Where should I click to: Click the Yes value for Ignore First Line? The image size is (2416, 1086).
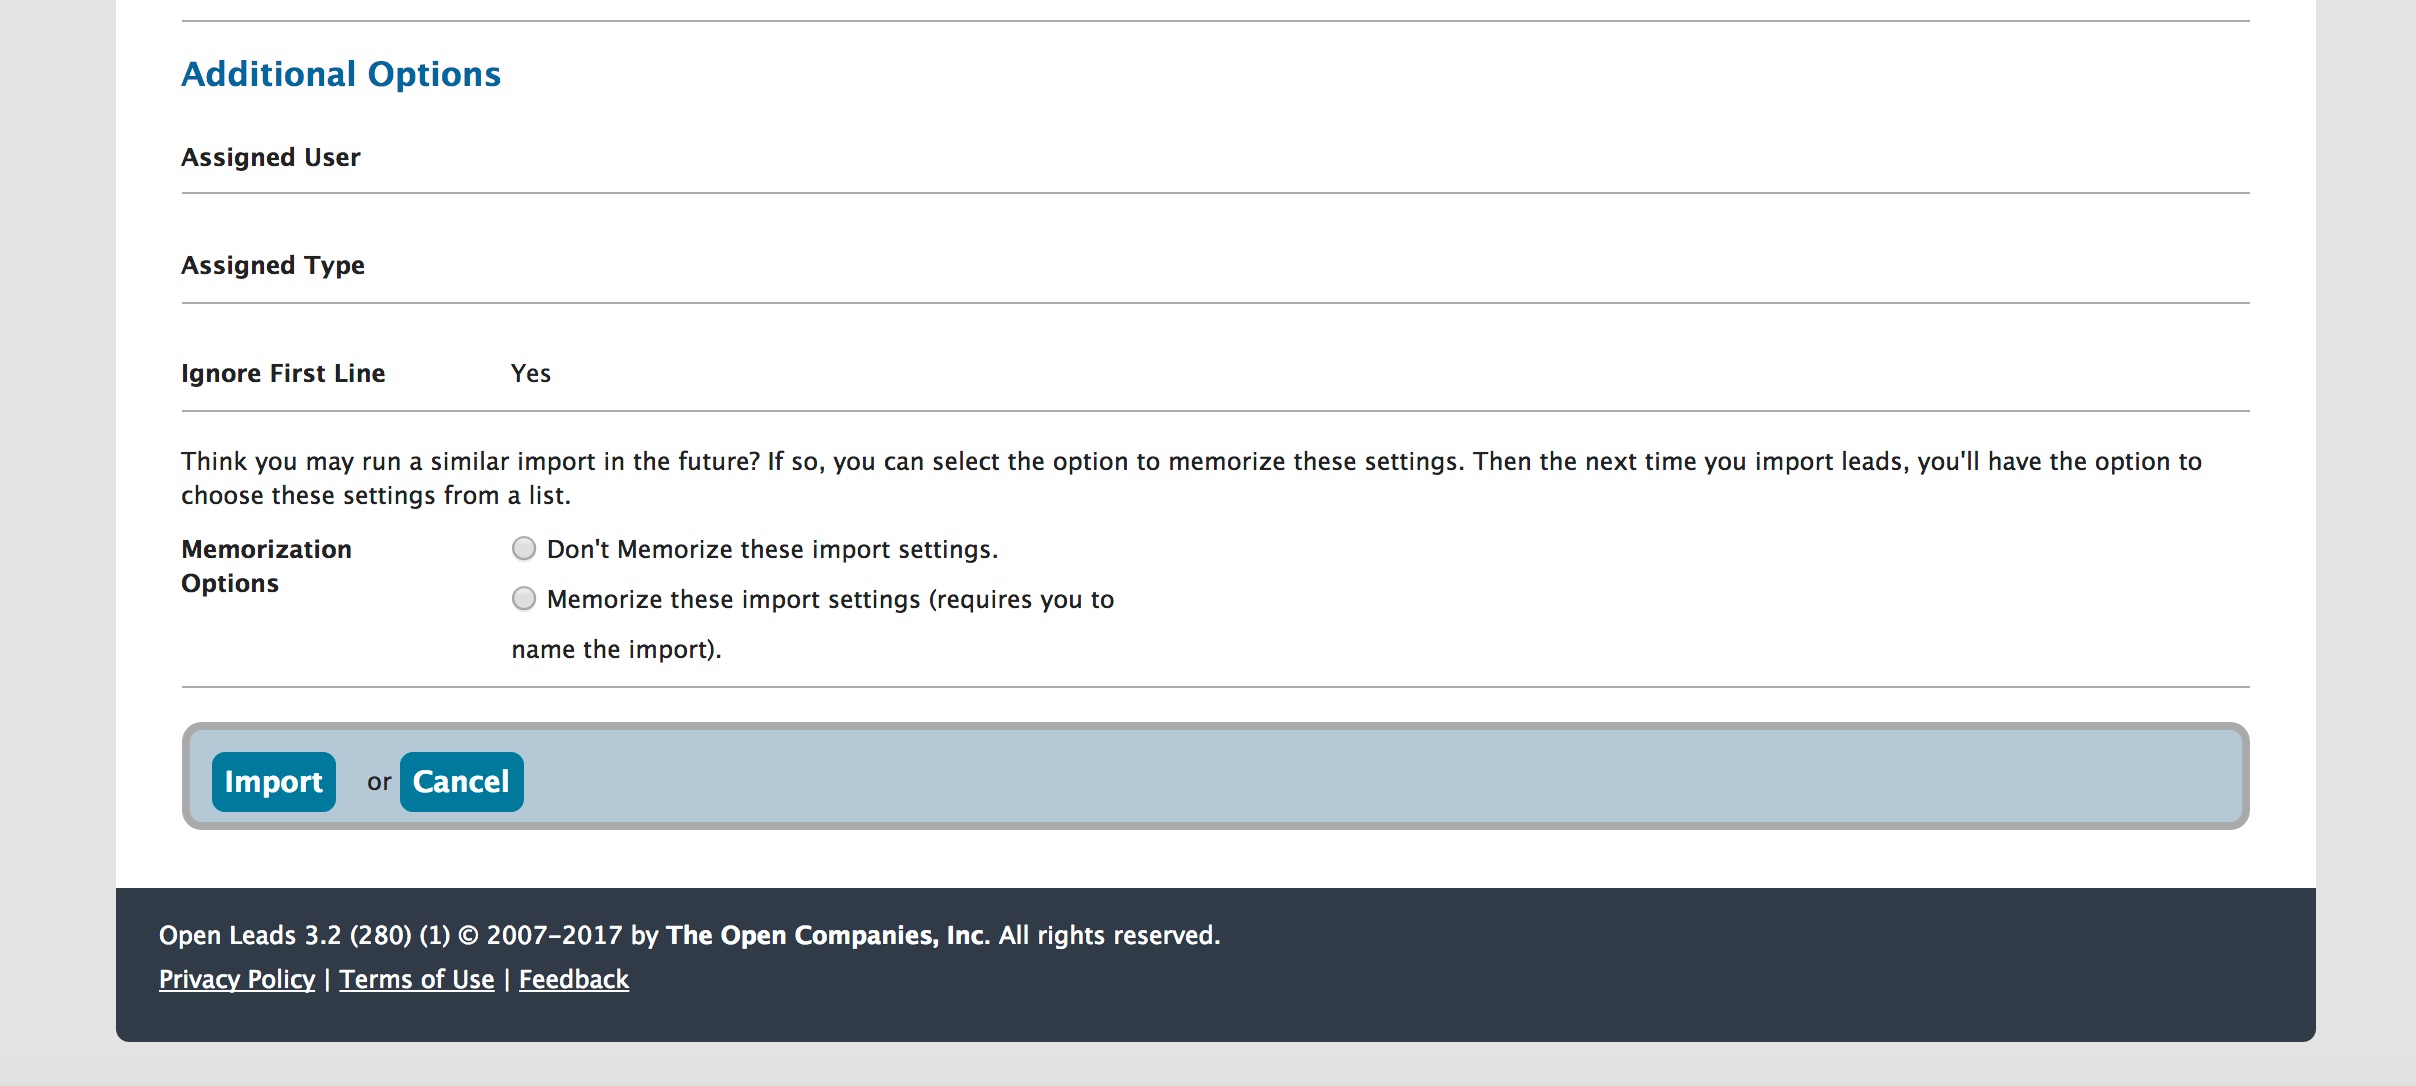[x=531, y=374]
